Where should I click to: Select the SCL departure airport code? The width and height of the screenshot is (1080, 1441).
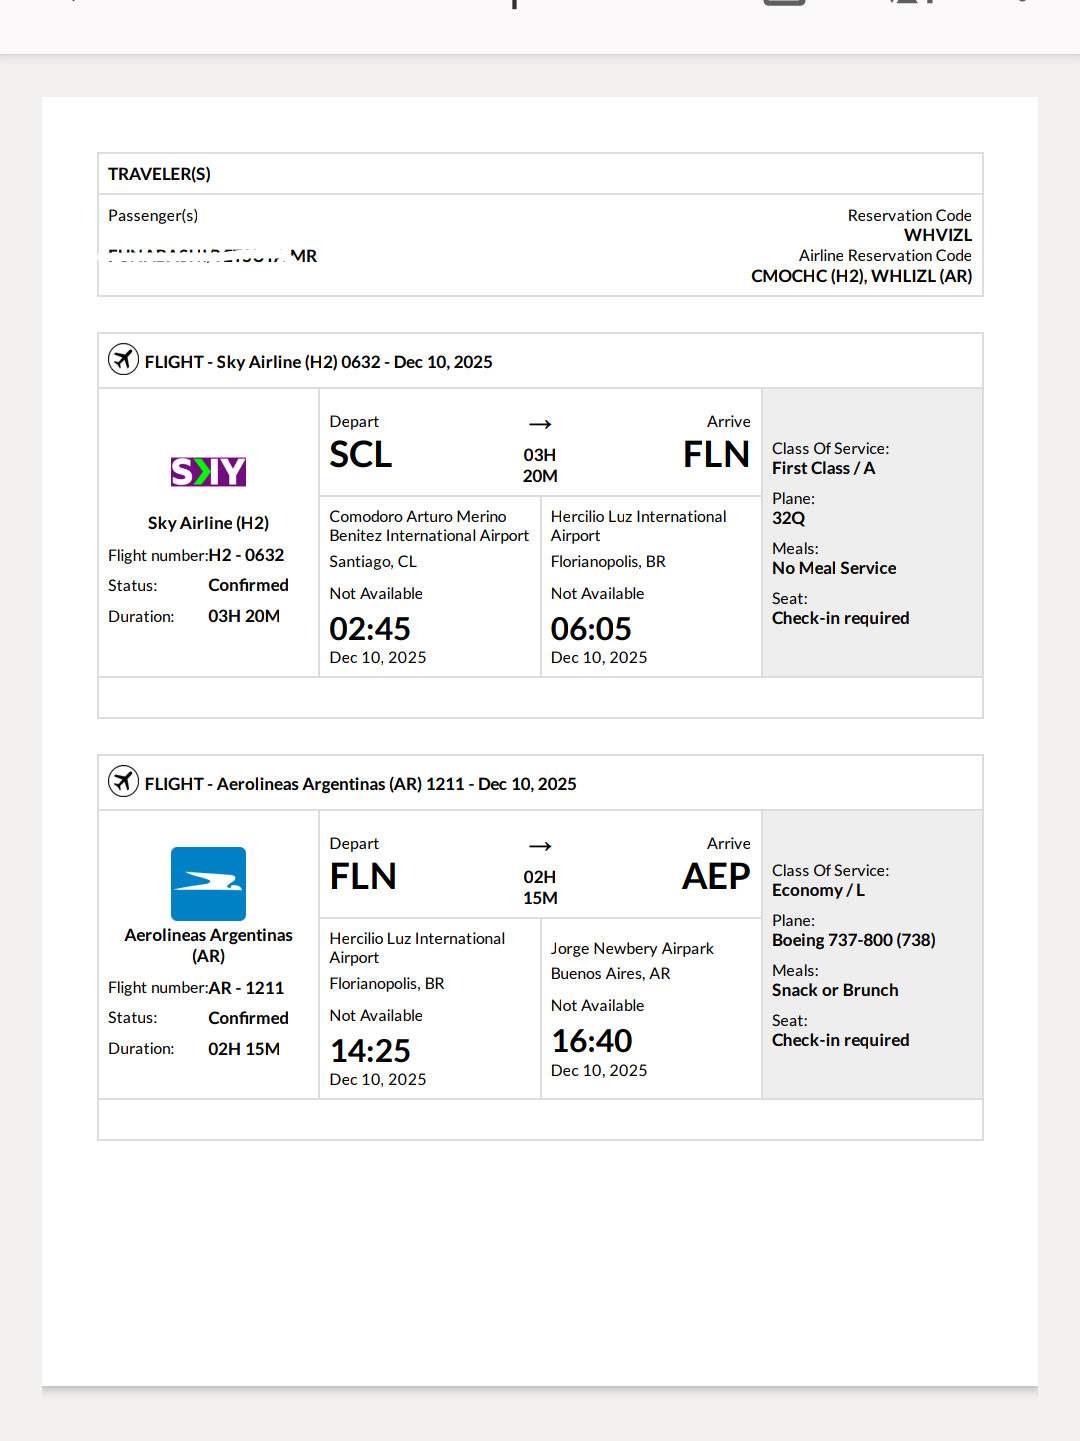(361, 455)
